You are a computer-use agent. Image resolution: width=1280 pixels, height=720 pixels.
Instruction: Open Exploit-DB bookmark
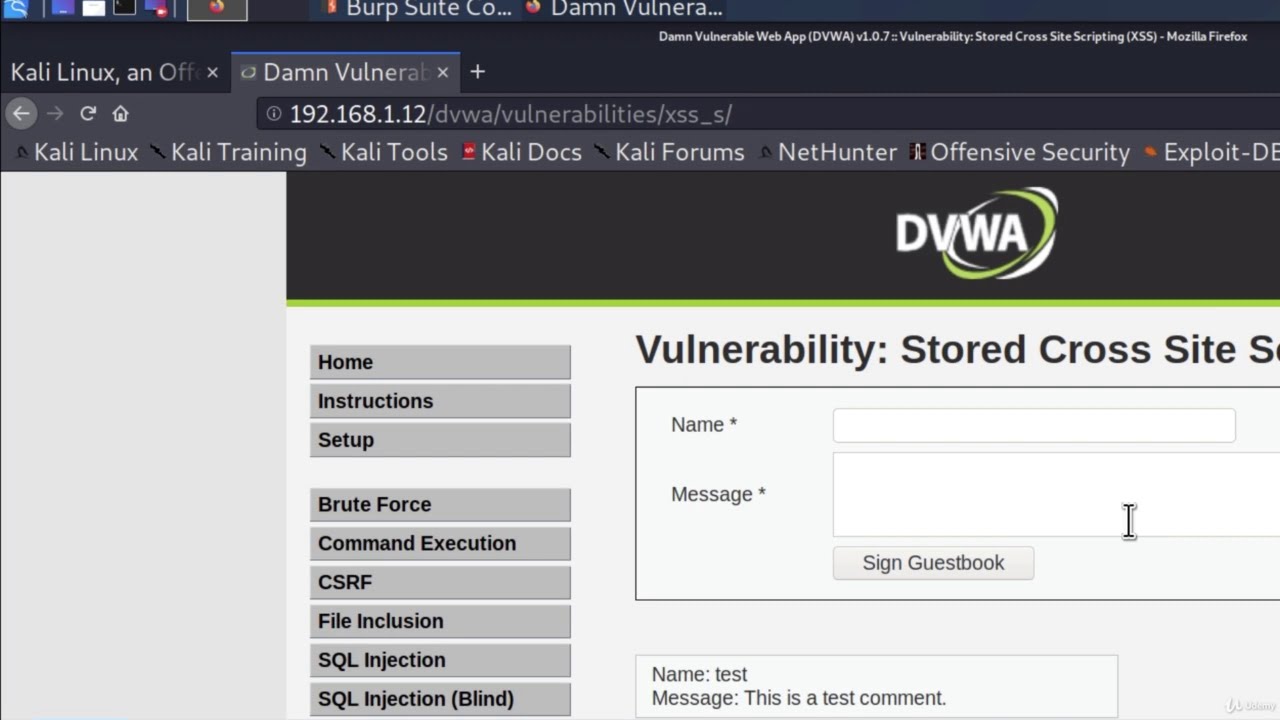coord(1211,152)
